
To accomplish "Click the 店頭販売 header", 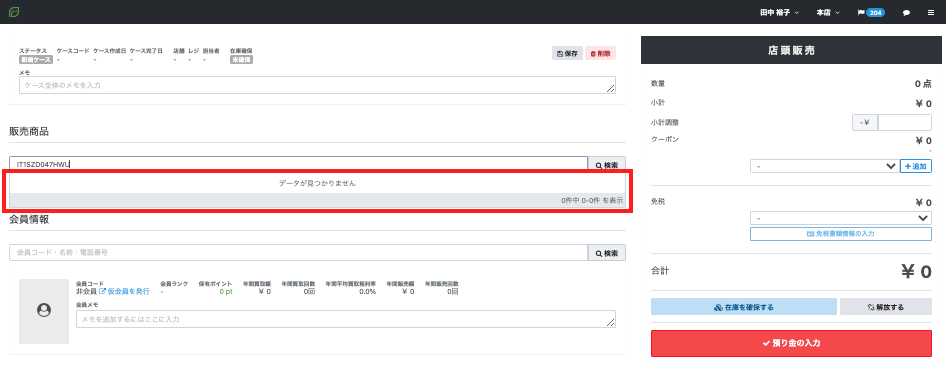I will (791, 50).
